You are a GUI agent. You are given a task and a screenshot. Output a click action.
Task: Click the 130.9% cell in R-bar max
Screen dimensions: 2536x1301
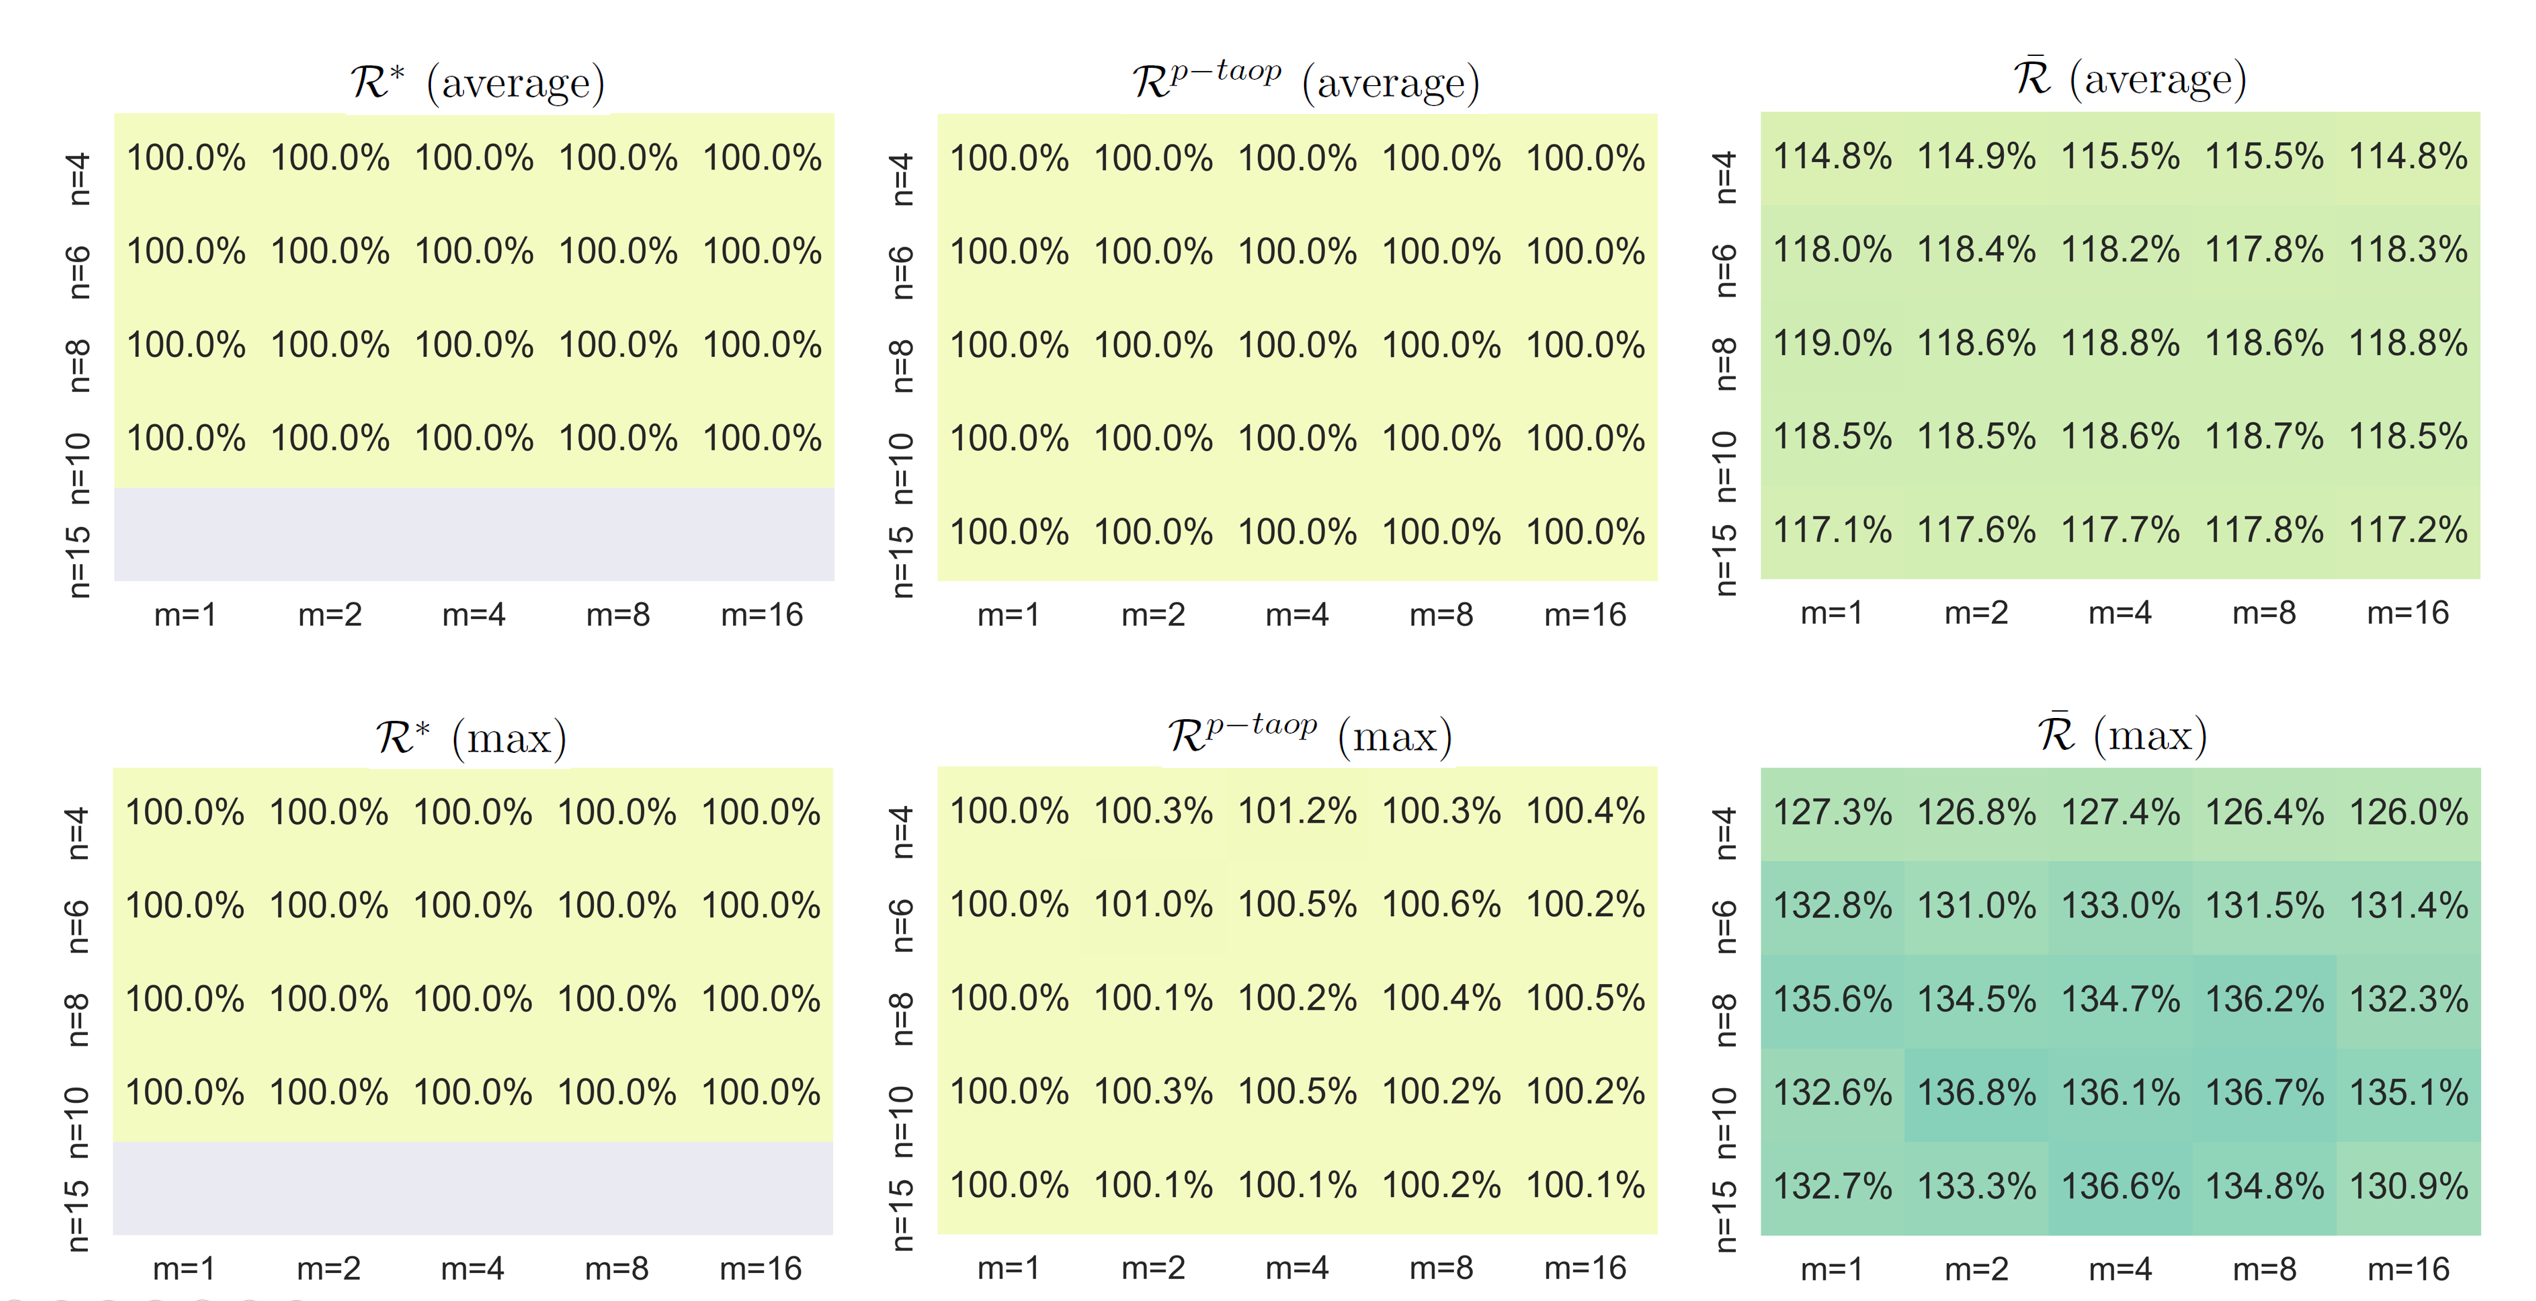(2408, 1186)
